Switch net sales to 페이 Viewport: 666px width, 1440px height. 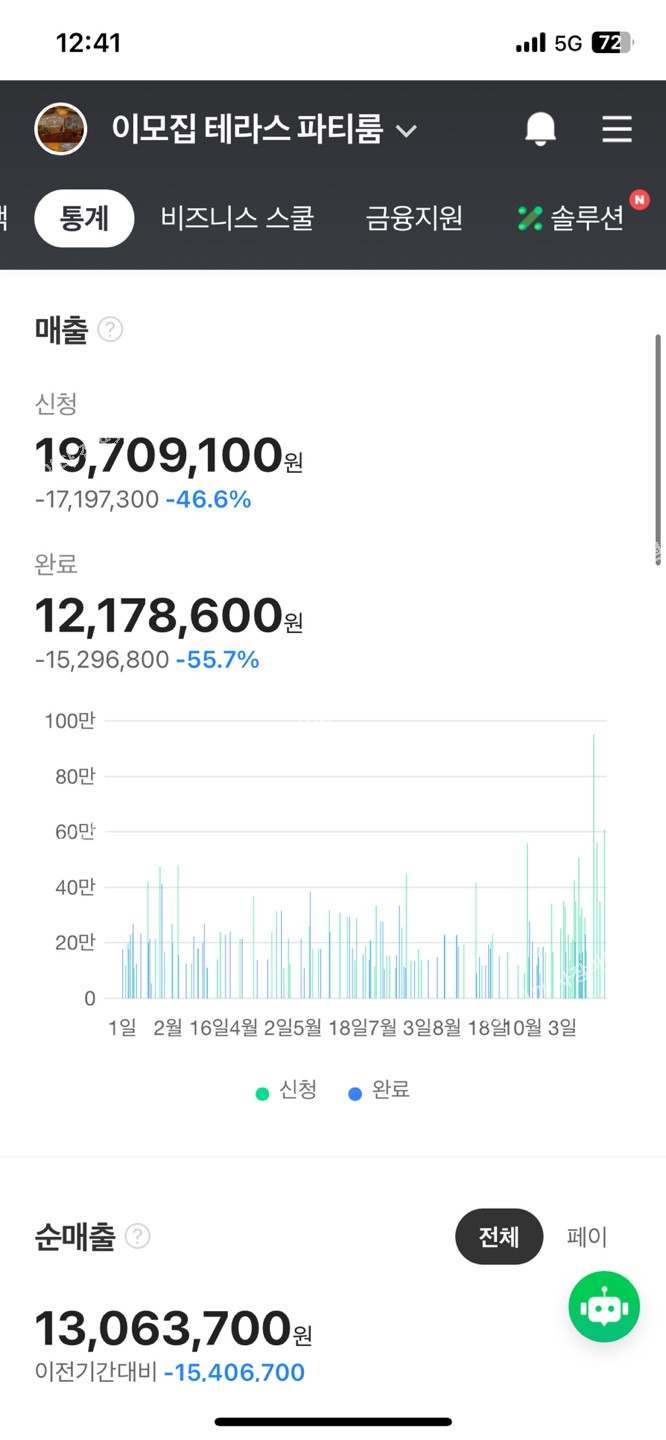(x=586, y=1237)
